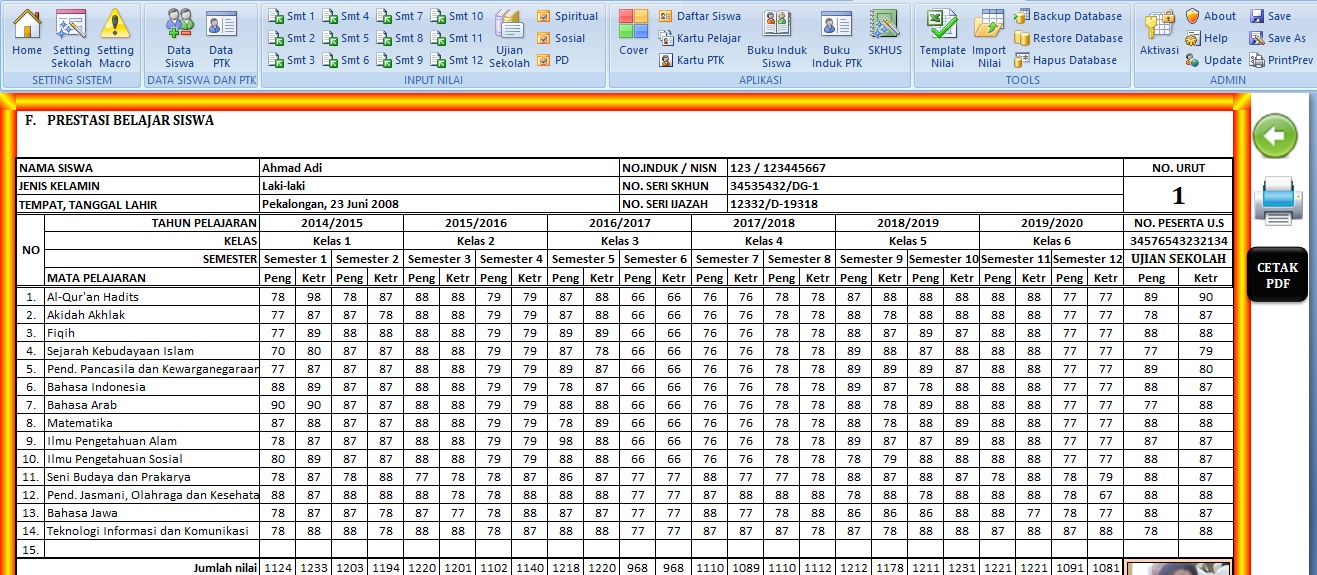Viewport: 1317px width, 575px height.
Task: Select NO. SERI IJAZAH value 12332/D-19318
Action: tap(925, 204)
